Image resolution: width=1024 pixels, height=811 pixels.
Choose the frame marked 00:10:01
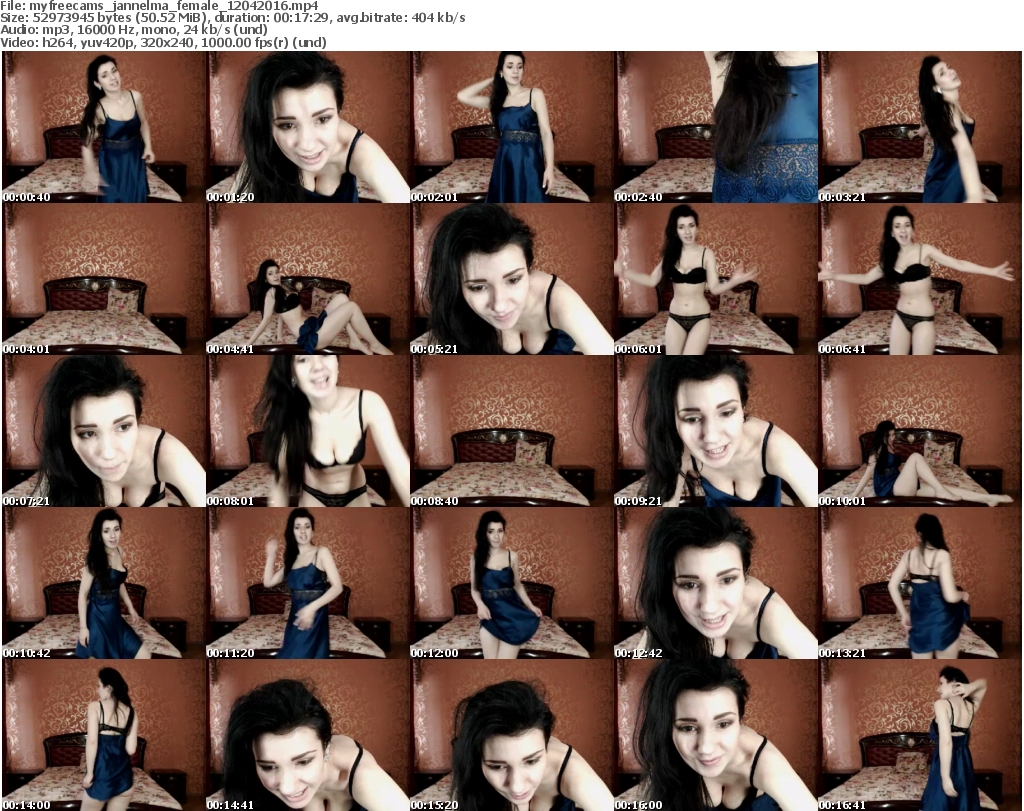pos(920,431)
